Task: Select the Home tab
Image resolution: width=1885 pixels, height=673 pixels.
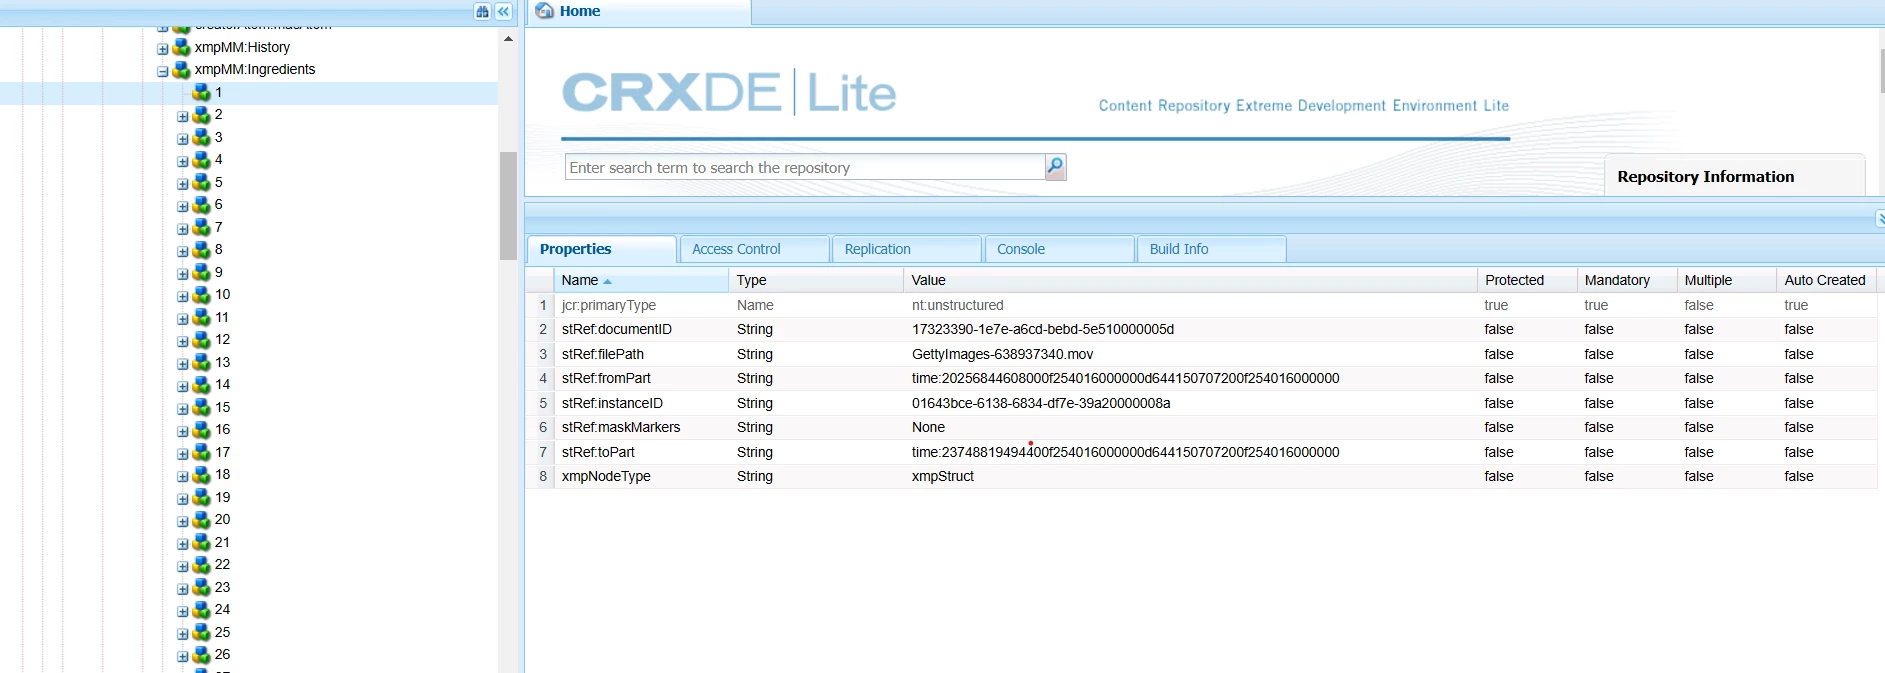Action: (638, 12)
